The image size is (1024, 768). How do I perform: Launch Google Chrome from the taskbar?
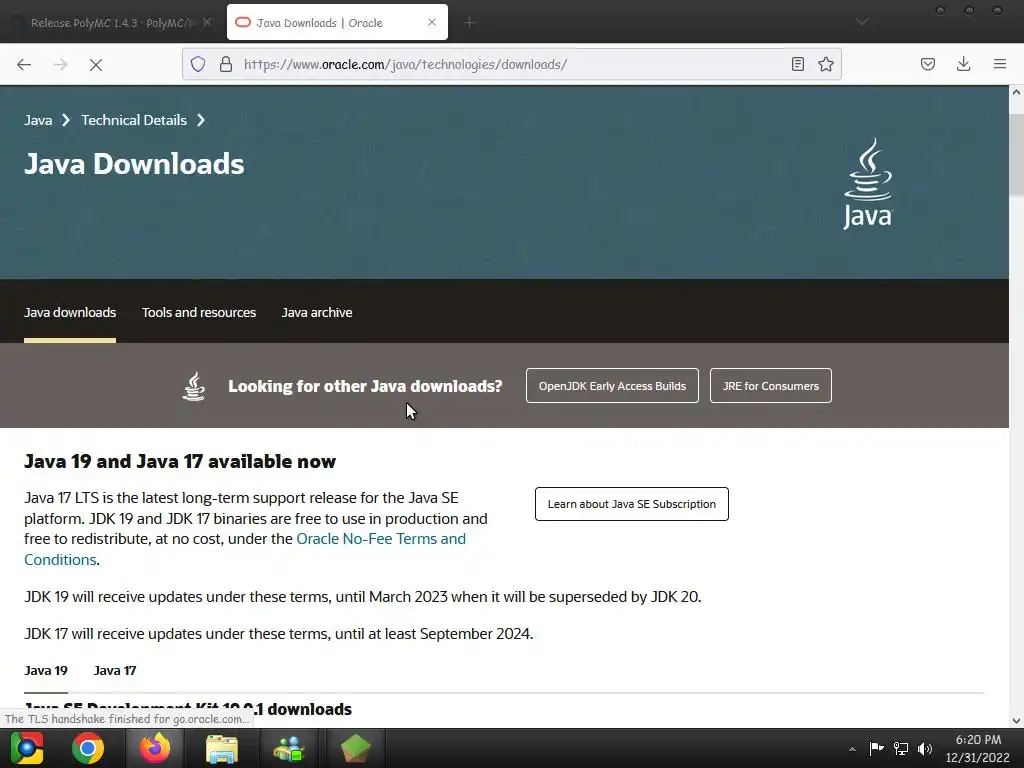(x=88, y=748)
